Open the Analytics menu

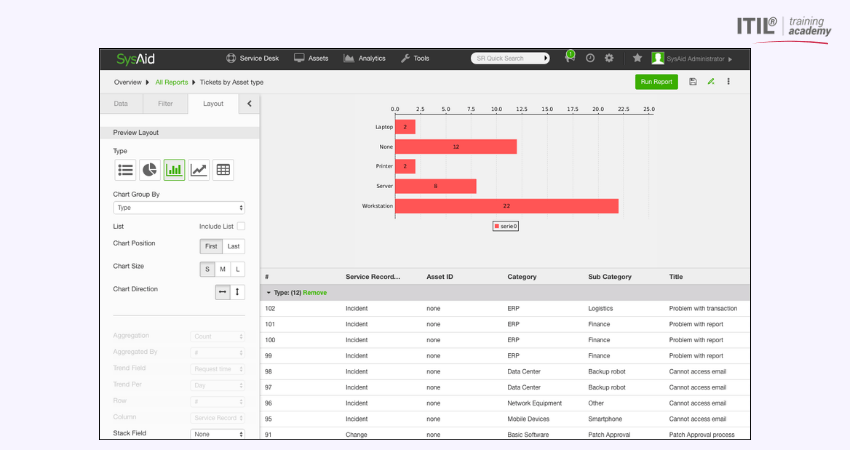pos(364,58)
